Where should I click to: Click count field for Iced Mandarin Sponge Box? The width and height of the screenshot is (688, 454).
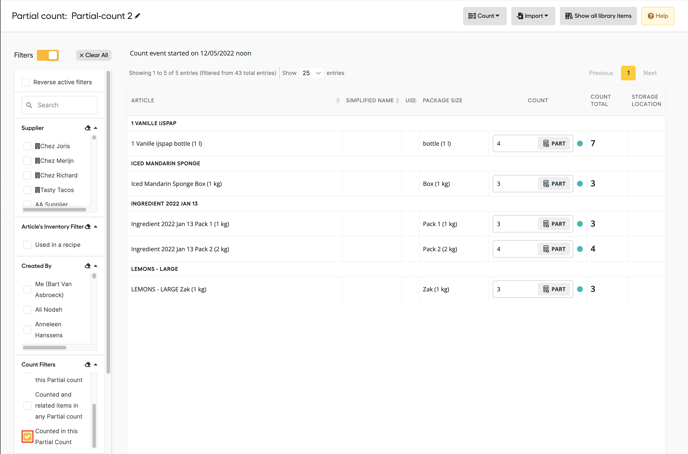point(515,184)
